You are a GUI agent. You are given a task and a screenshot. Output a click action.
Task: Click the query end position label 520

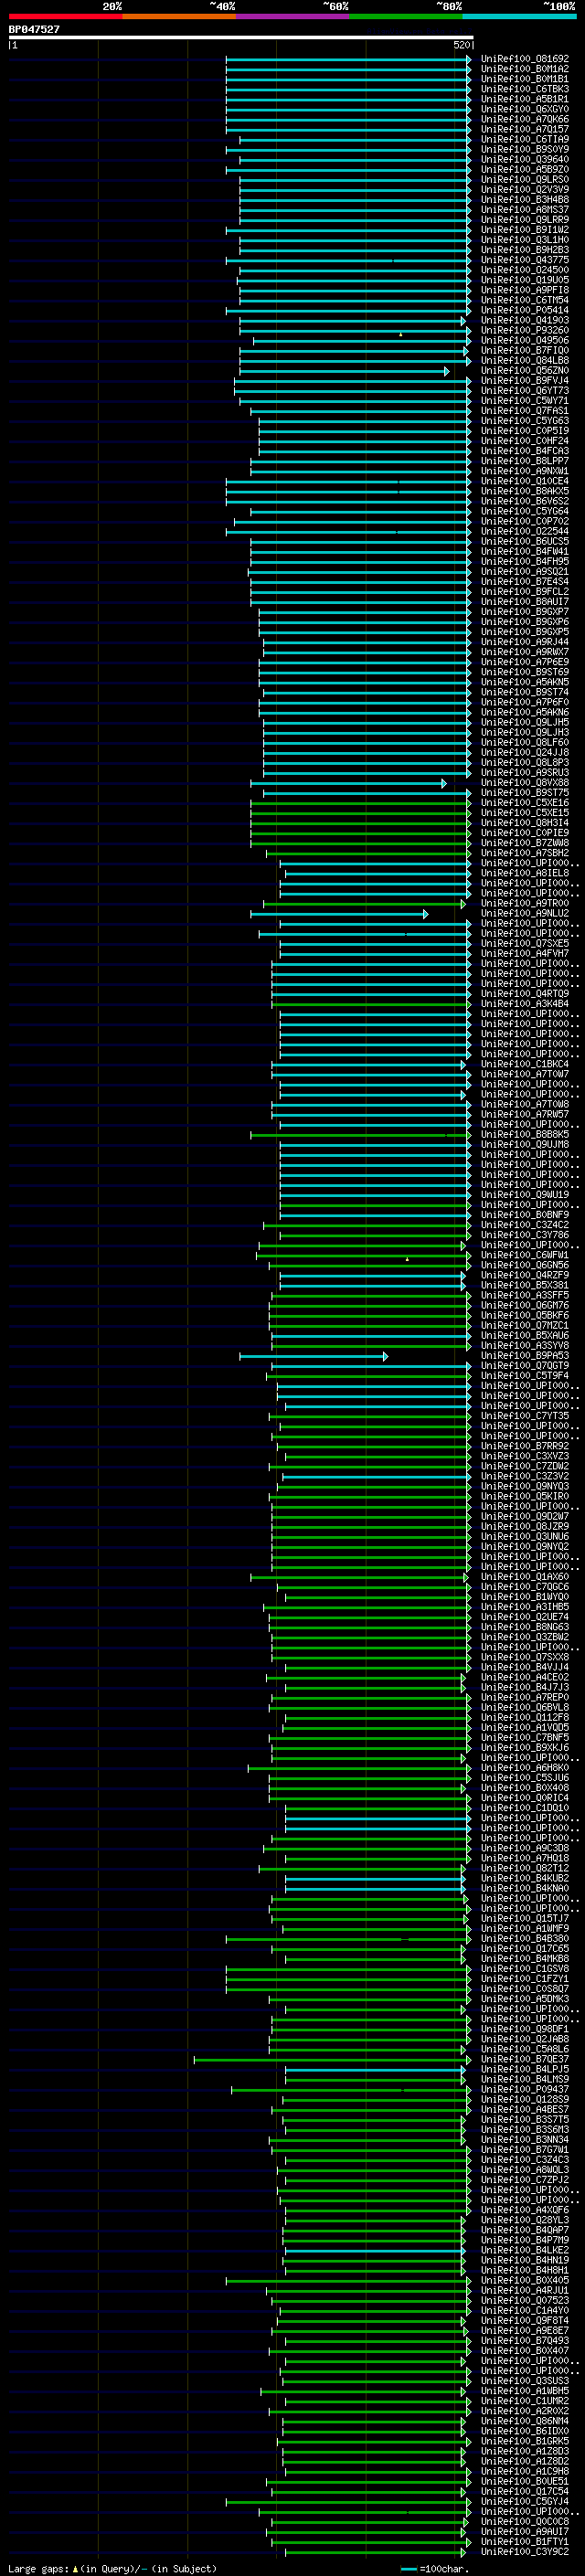[x=461, y=45]
